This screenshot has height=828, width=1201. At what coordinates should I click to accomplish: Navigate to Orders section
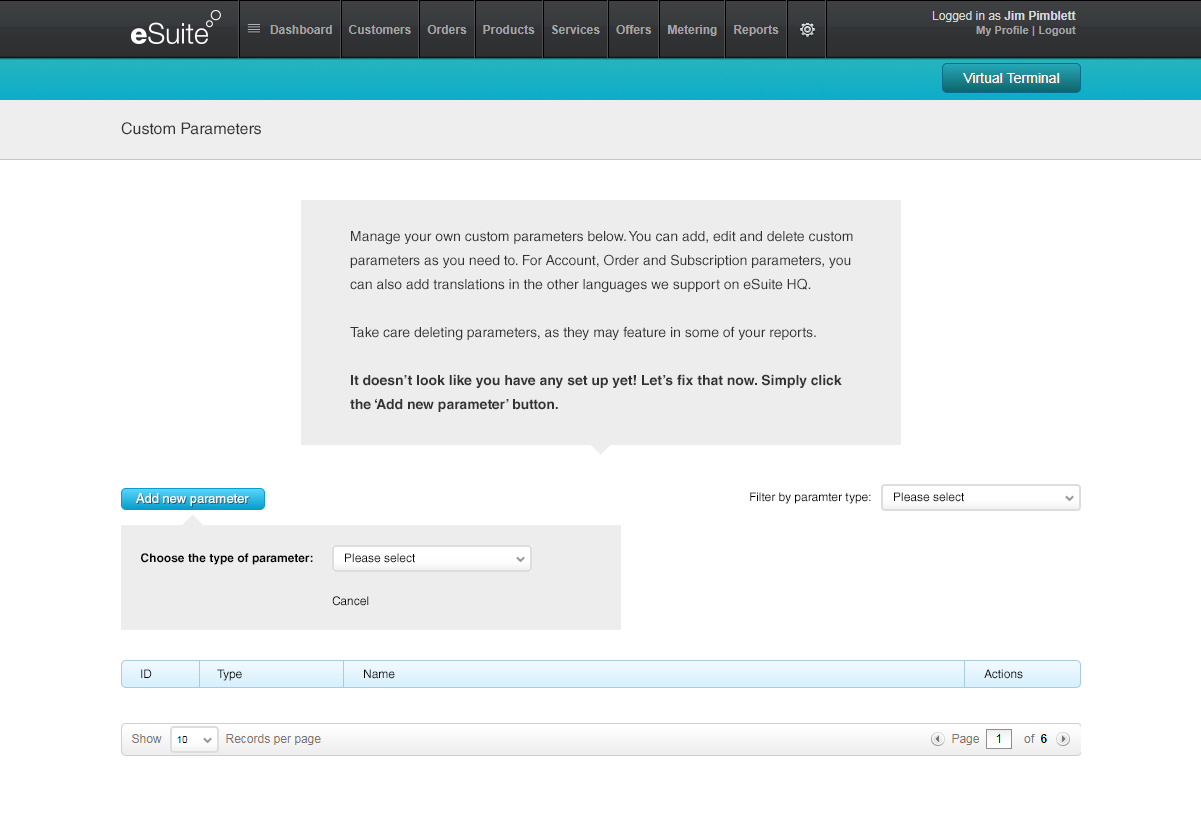point(446,30)
